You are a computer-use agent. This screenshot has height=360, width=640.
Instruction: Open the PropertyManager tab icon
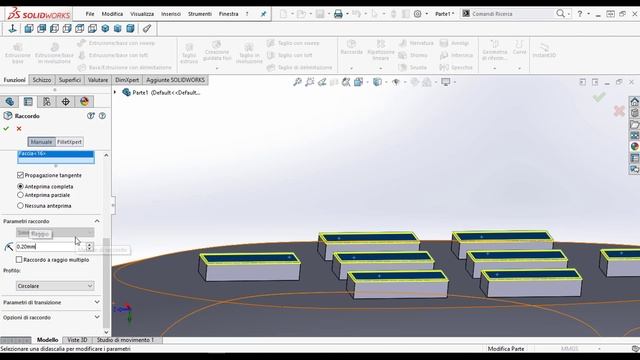tap(28, 102)
